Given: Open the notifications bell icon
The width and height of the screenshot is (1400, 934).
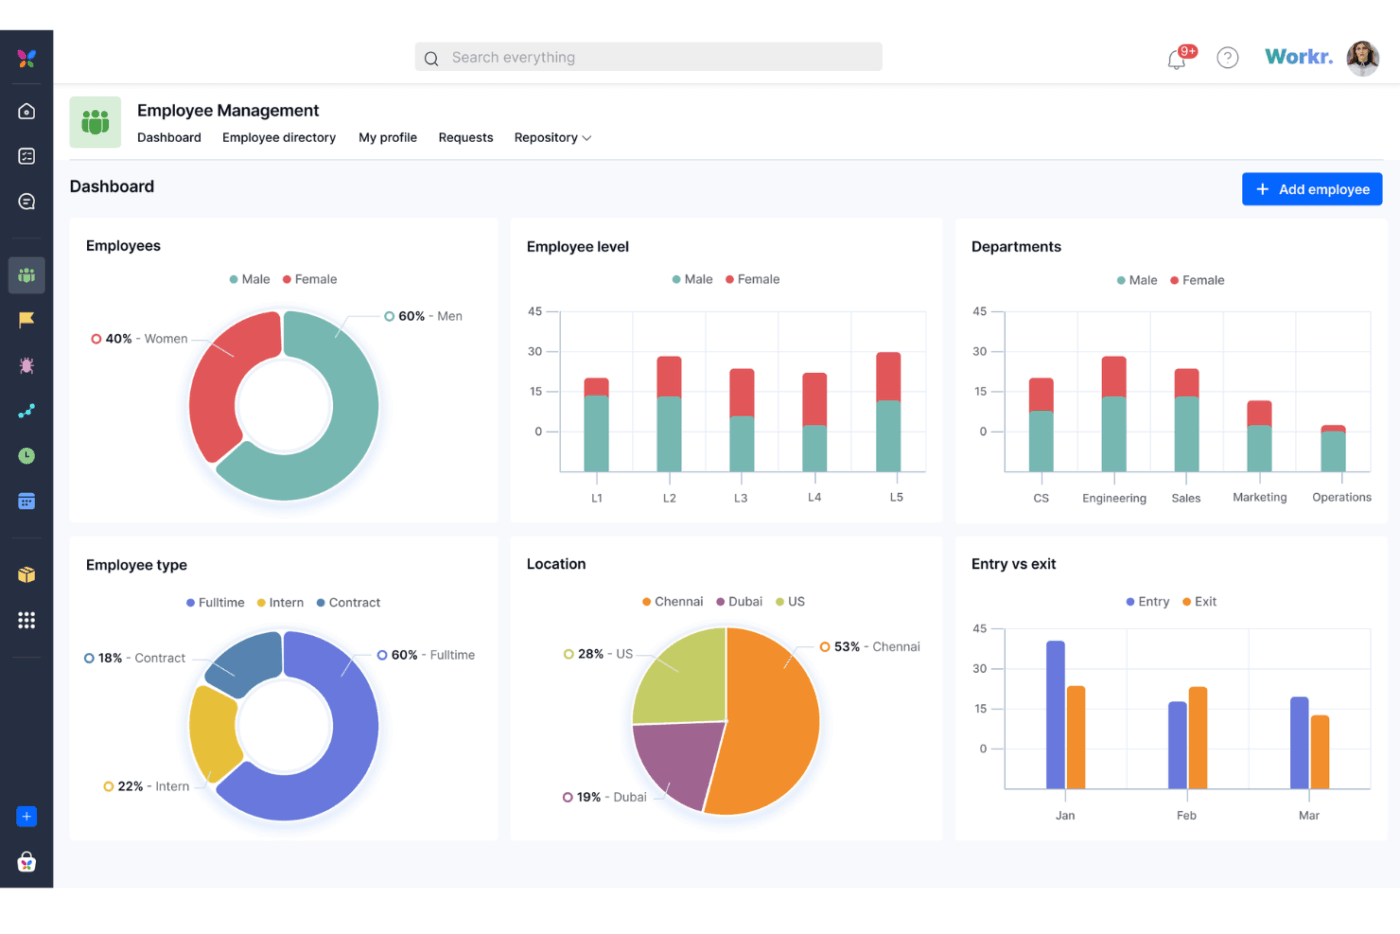Looking at the screenshot, I should click(x=1177, y=58).
